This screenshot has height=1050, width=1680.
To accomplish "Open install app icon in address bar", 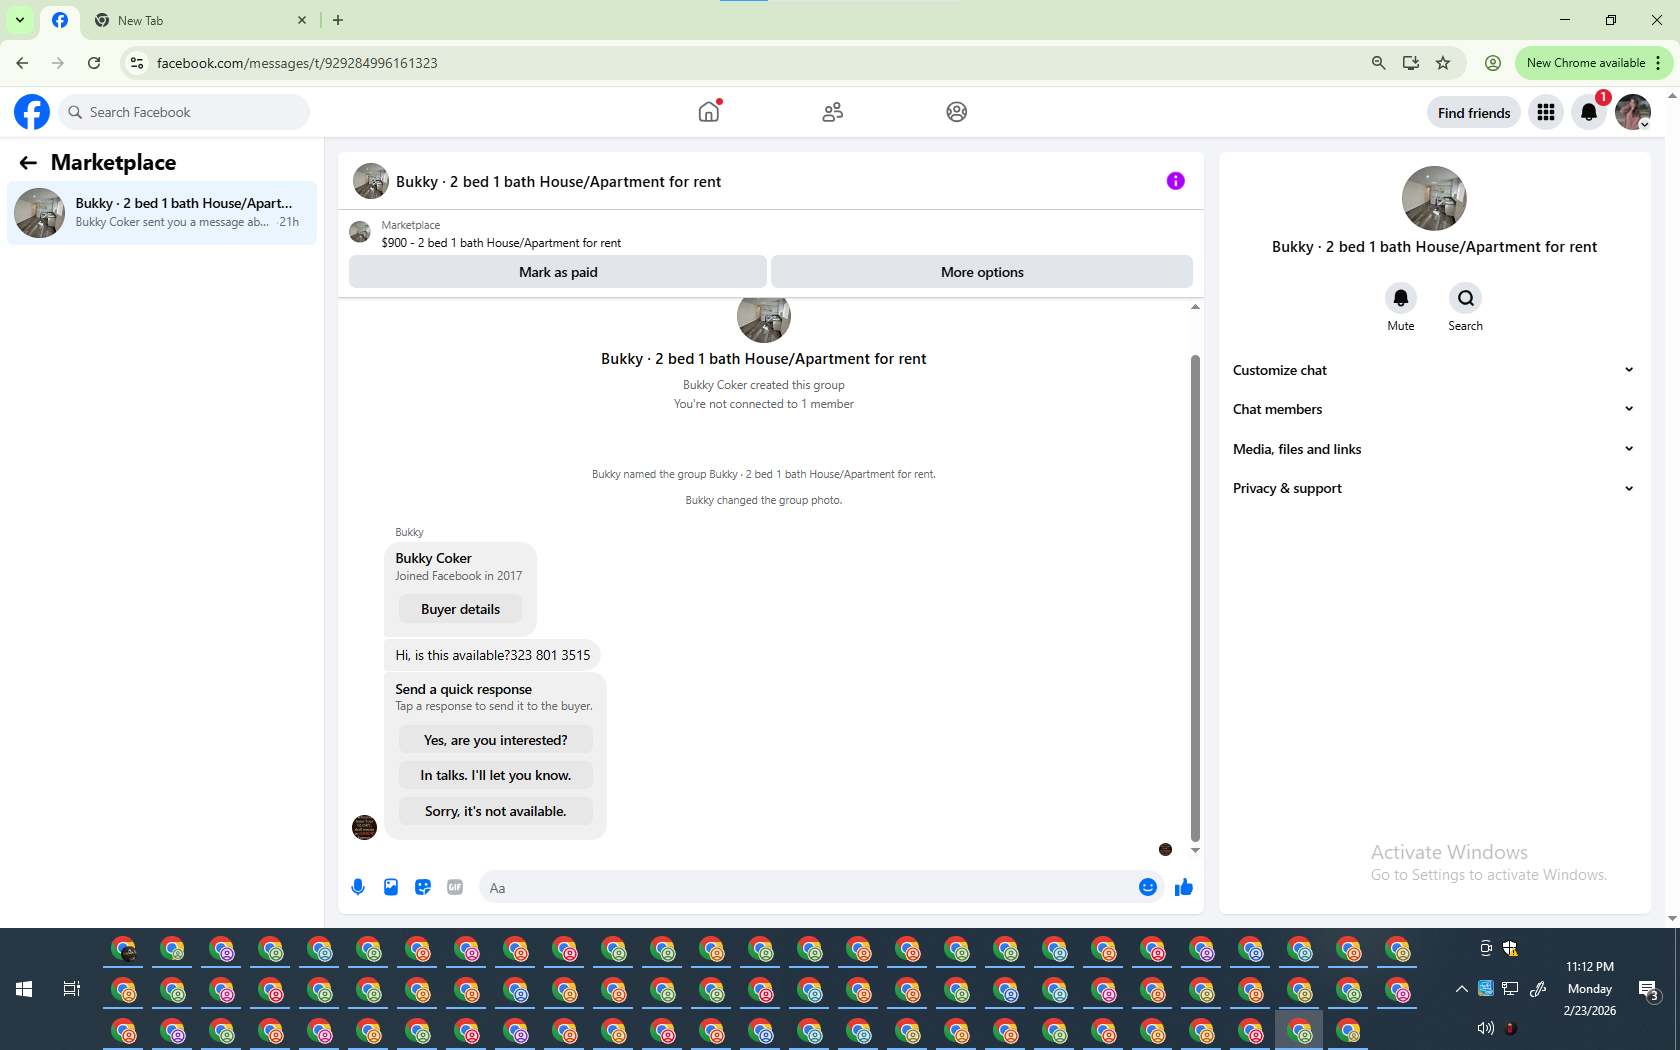I will 1411,63.
